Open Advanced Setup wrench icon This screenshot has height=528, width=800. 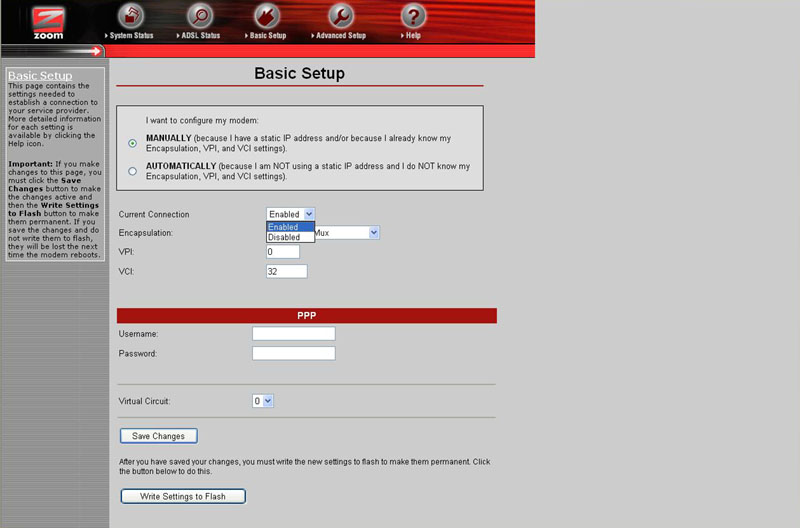point(341,16)
